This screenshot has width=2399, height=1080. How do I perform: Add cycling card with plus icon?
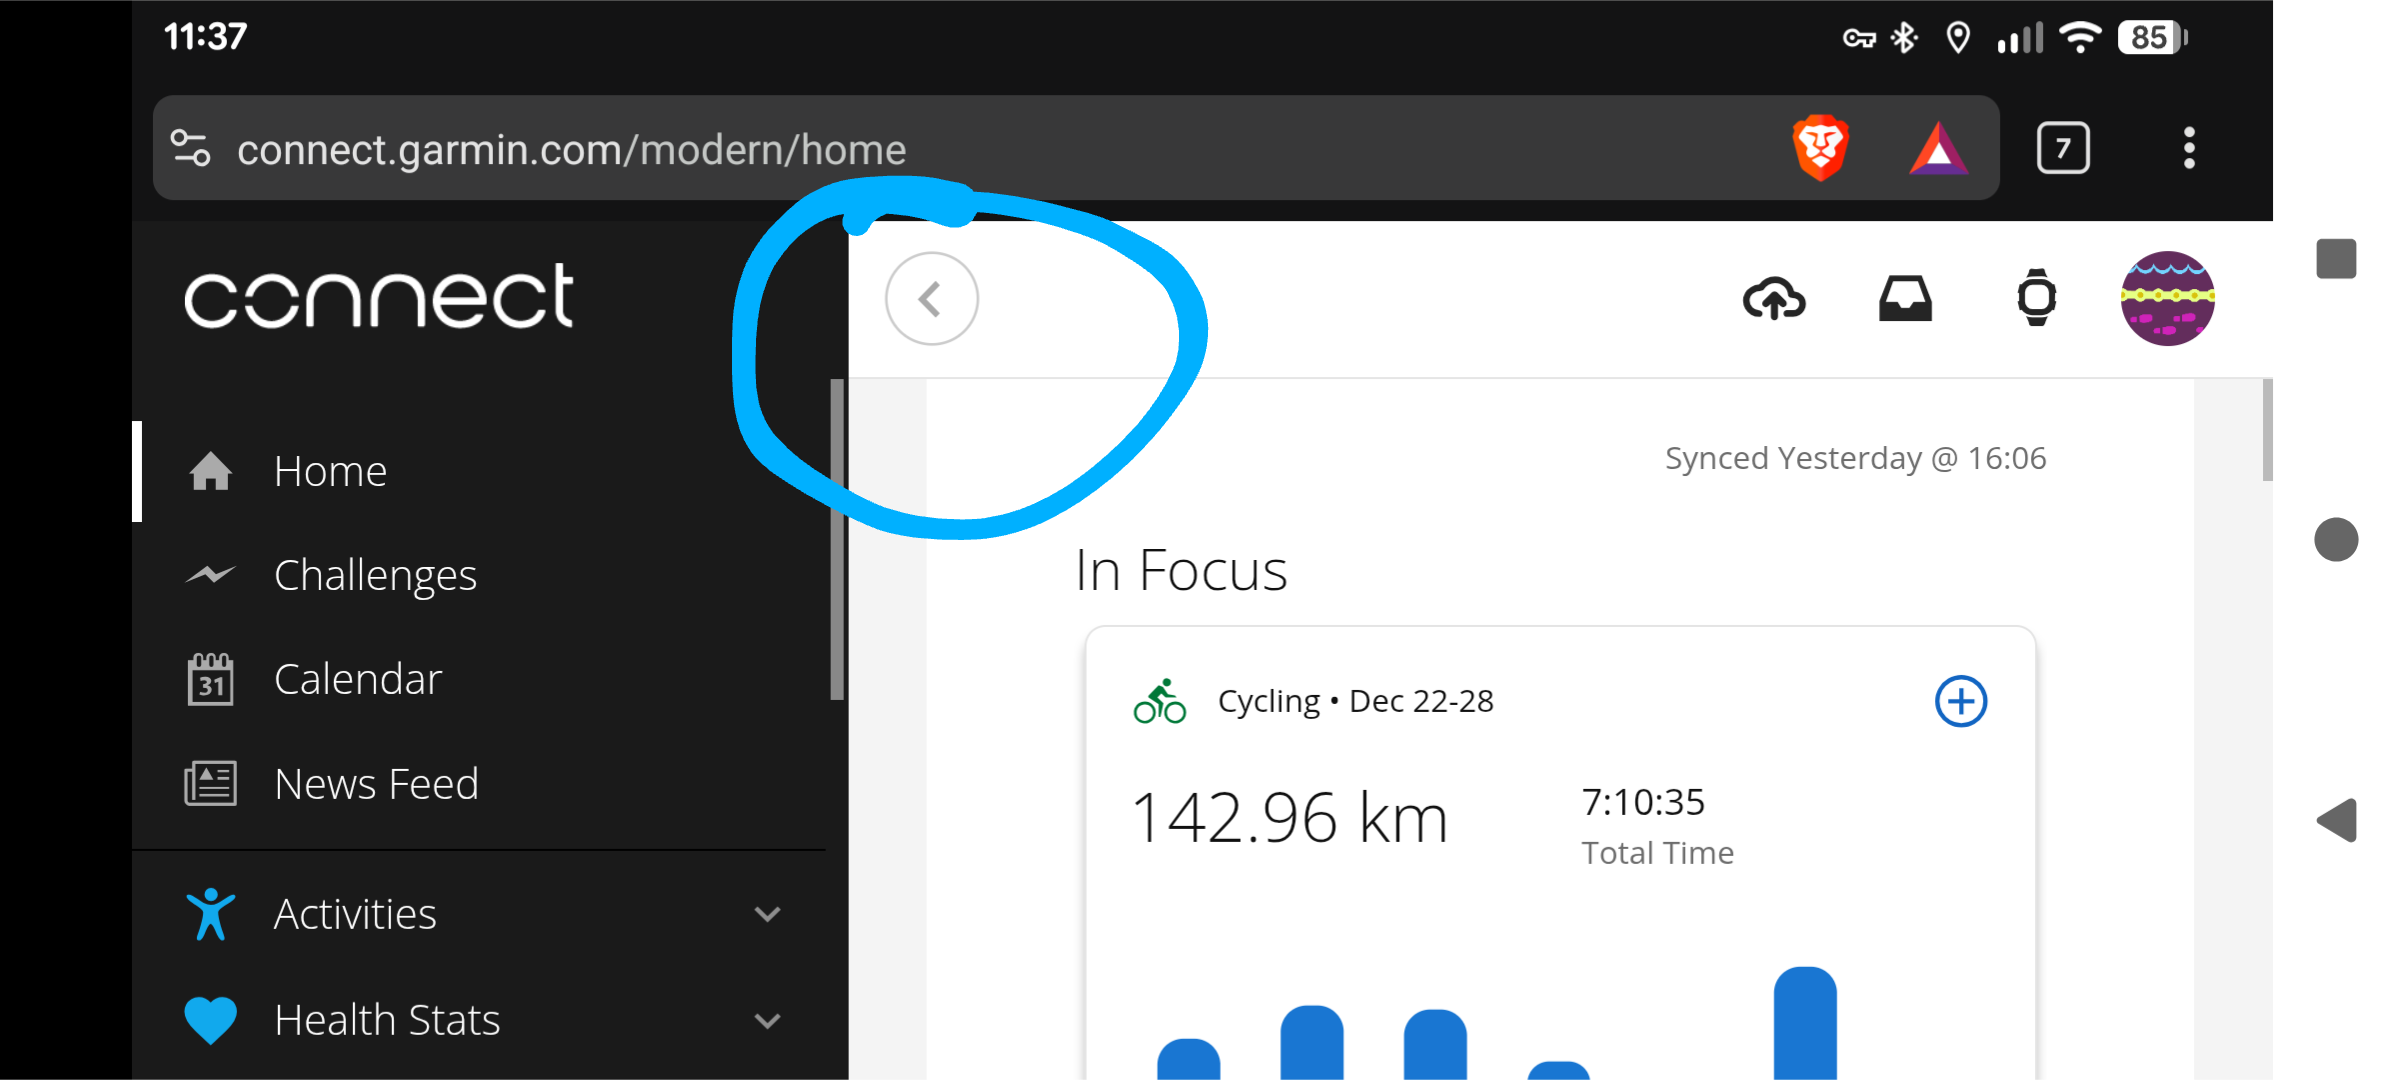click(x=1960, y=701)
